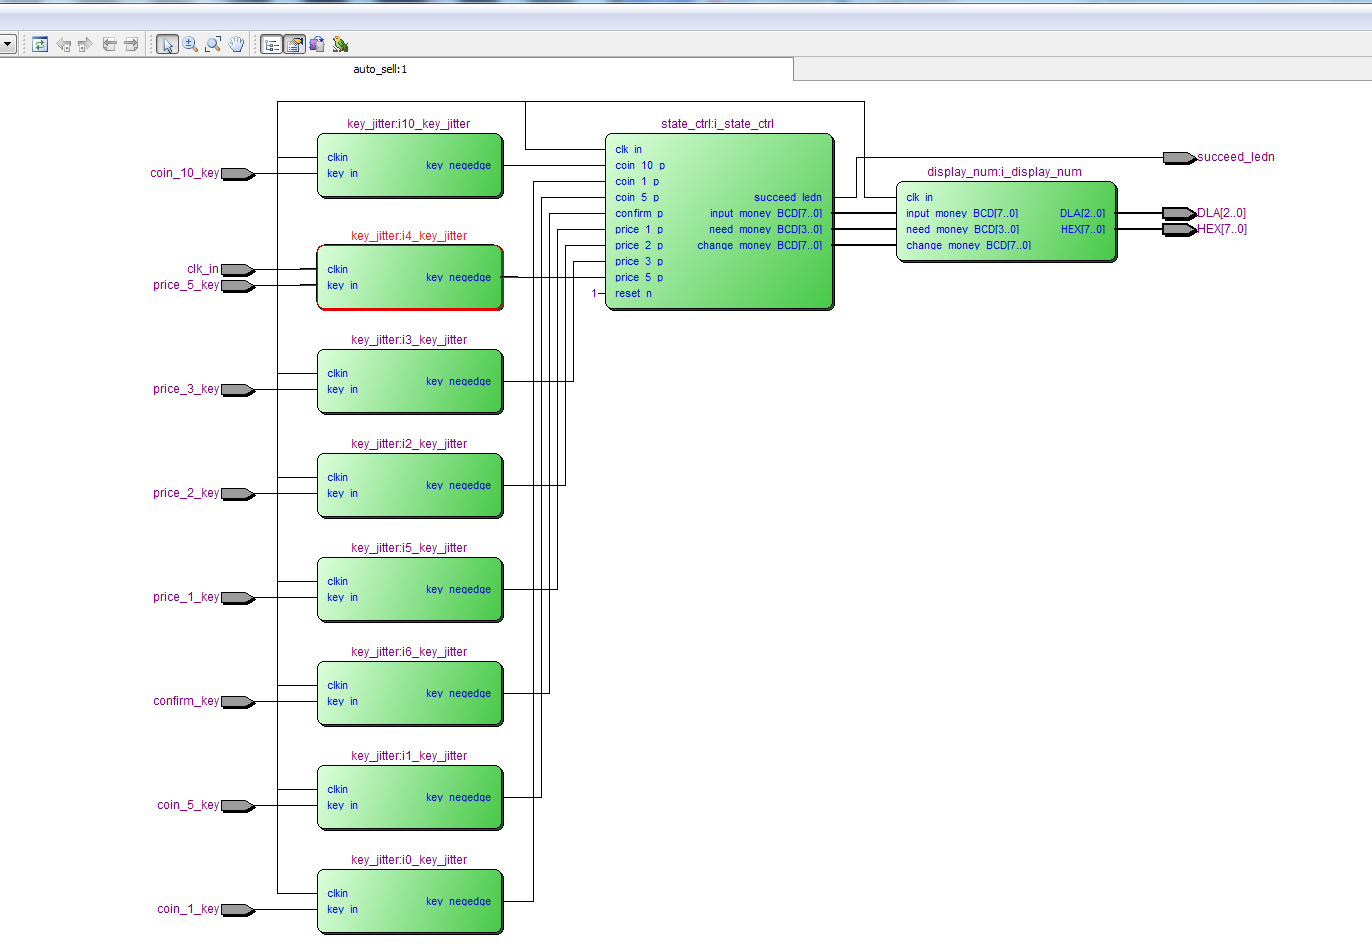Select the key_jitter:i0_key_jitter block
Screen dimensions: 1372x948
410,902
